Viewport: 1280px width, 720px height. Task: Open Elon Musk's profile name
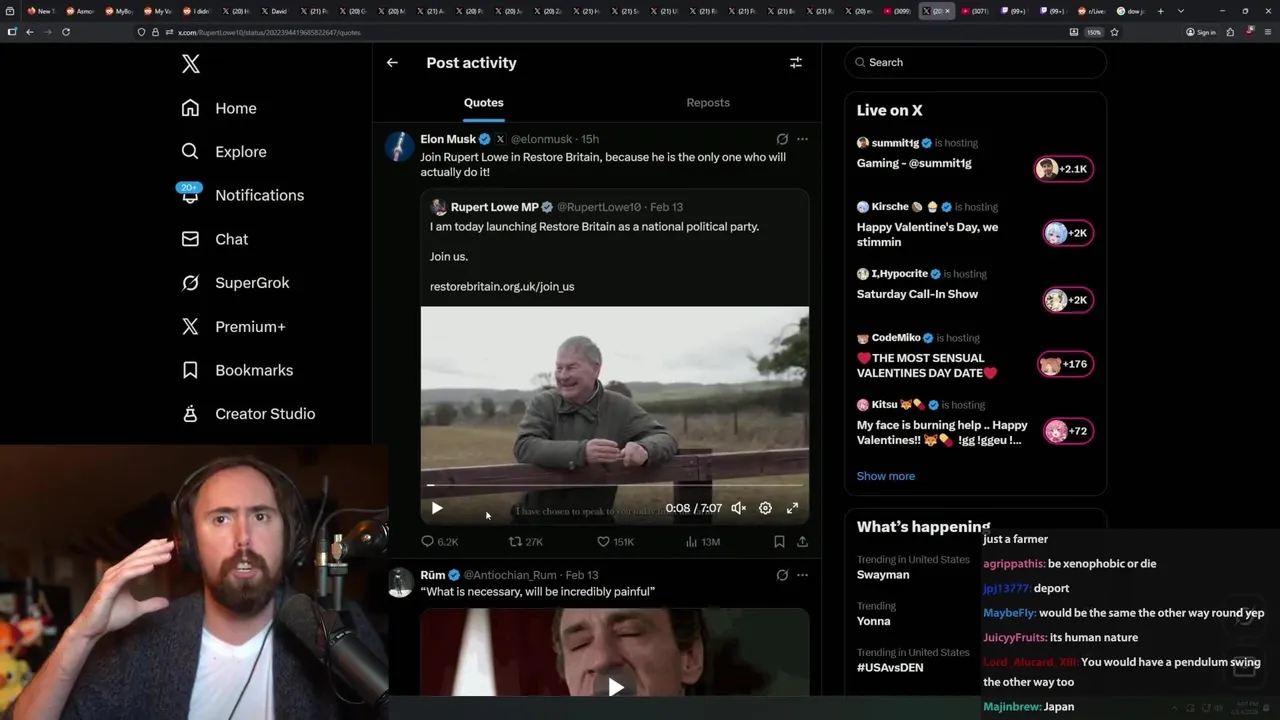[448, 139]
